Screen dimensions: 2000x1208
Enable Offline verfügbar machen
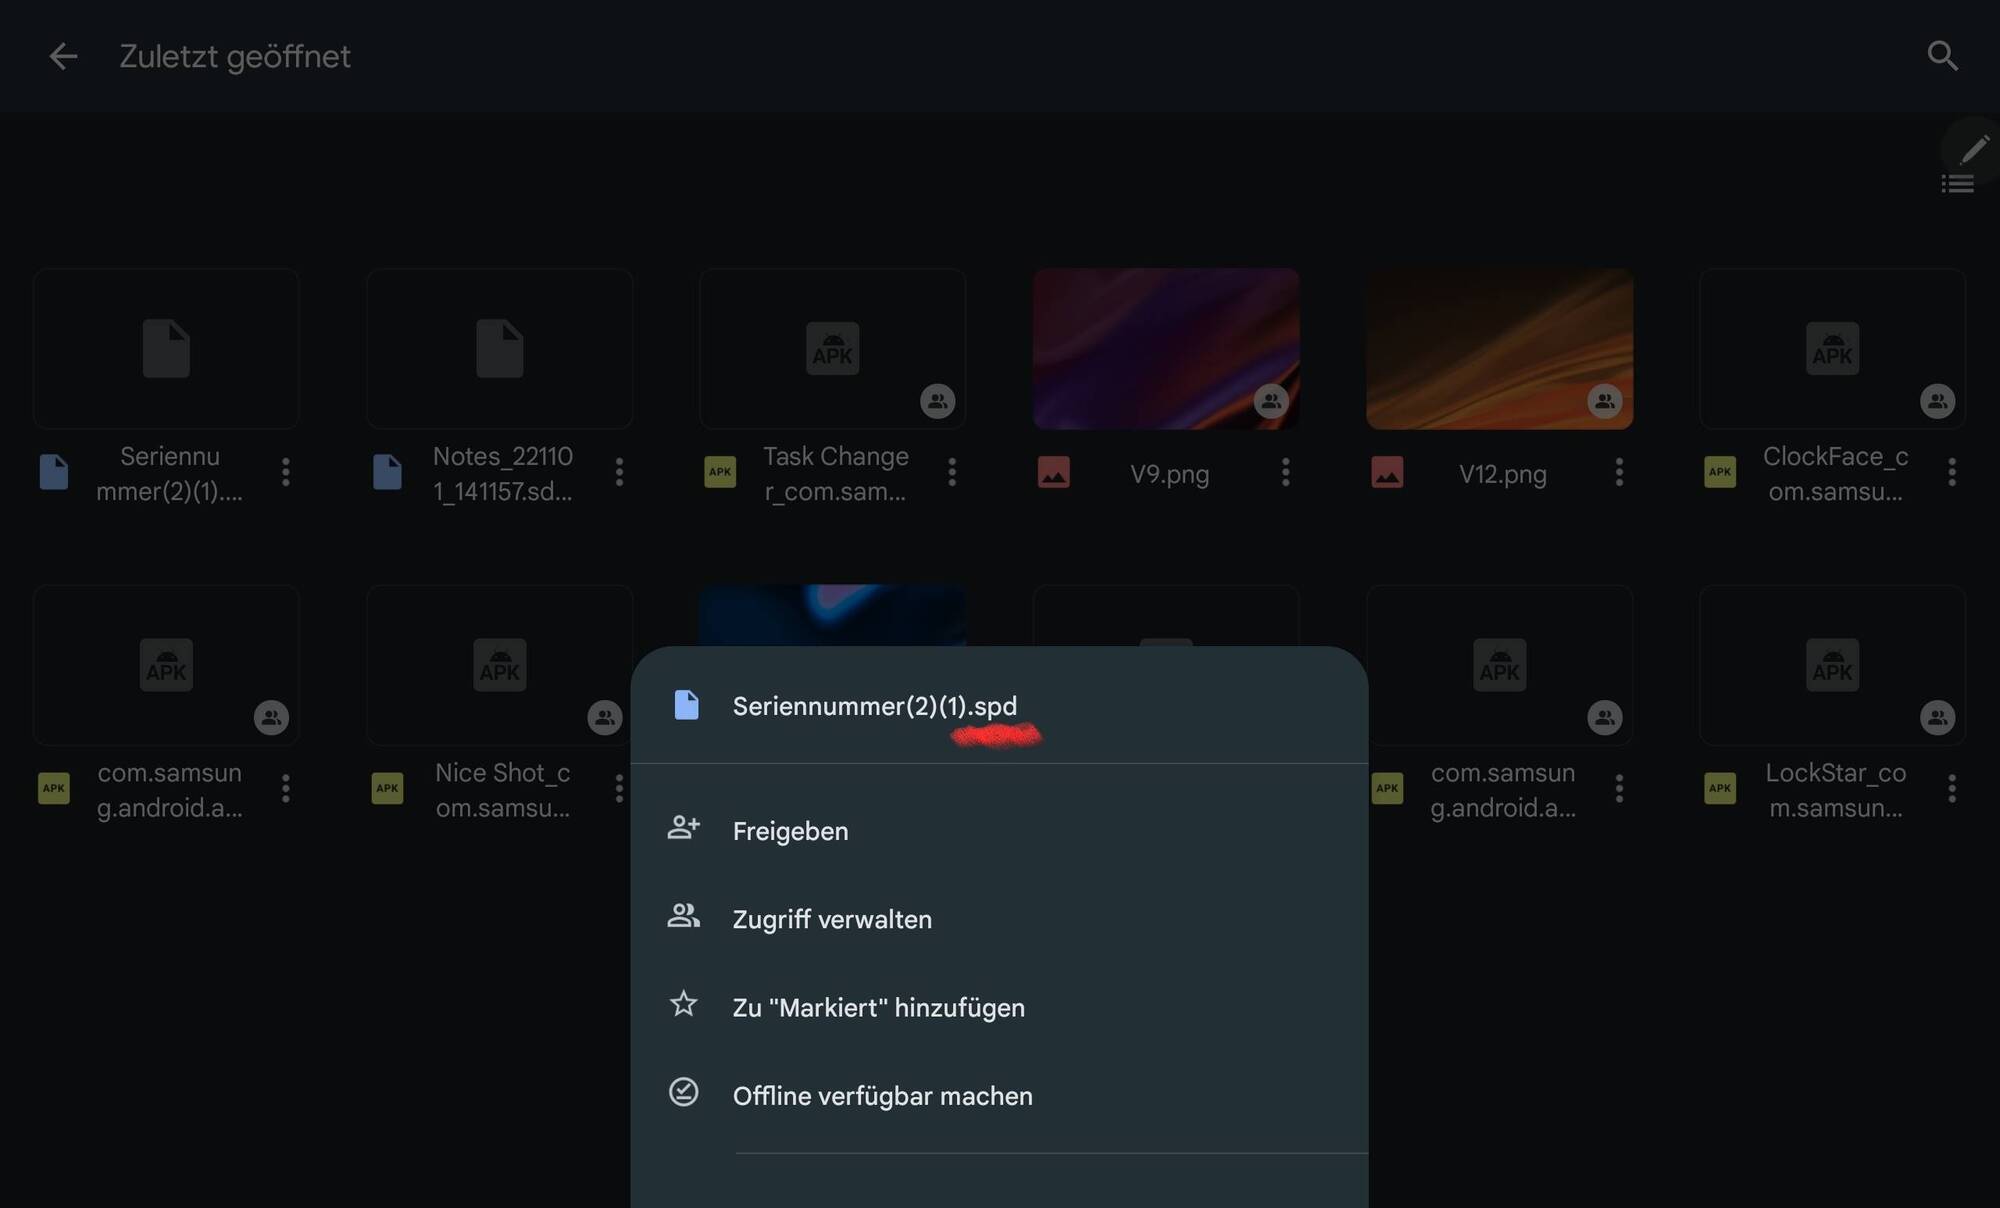(x=882, y=1096)
